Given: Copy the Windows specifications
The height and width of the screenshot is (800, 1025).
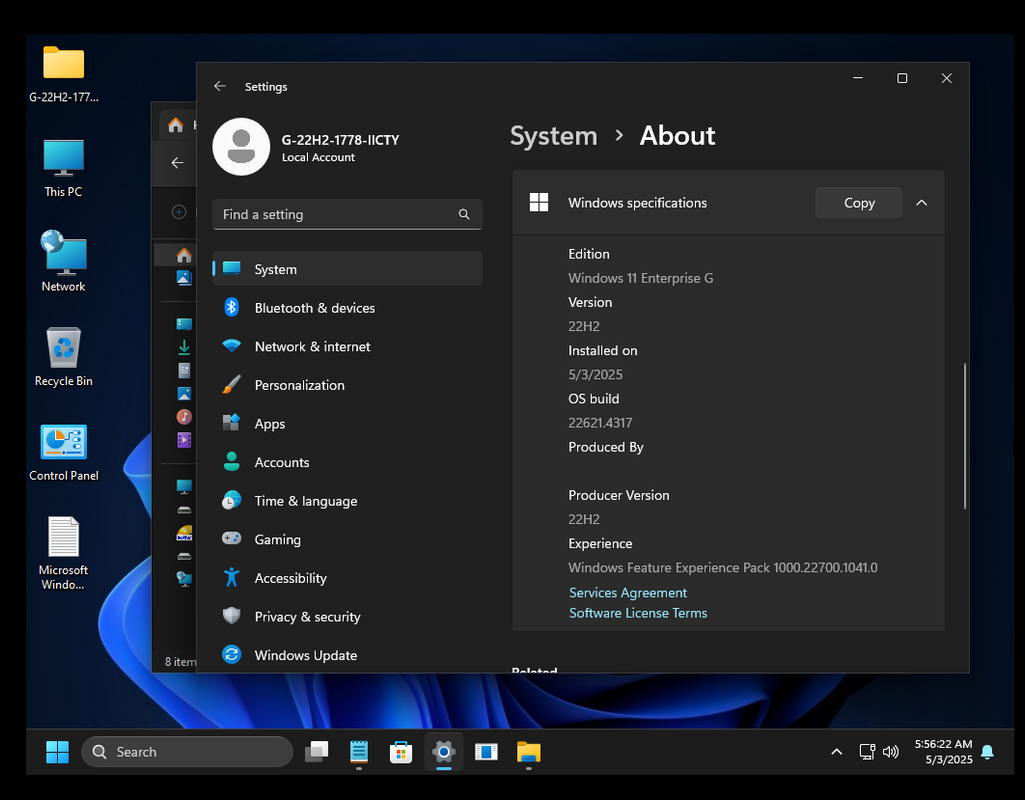Looking at the screenshot, I should [x=858, y=203].
